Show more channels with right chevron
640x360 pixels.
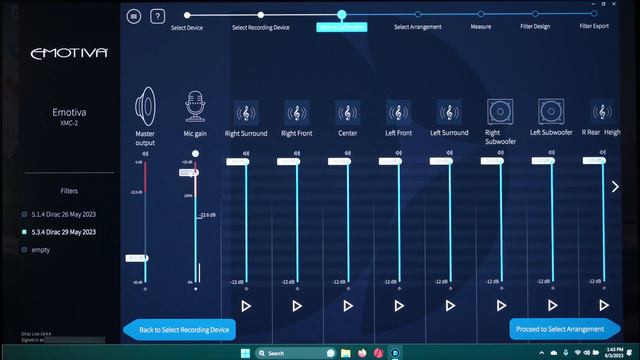pyautogui.click(x=615, y=187)
